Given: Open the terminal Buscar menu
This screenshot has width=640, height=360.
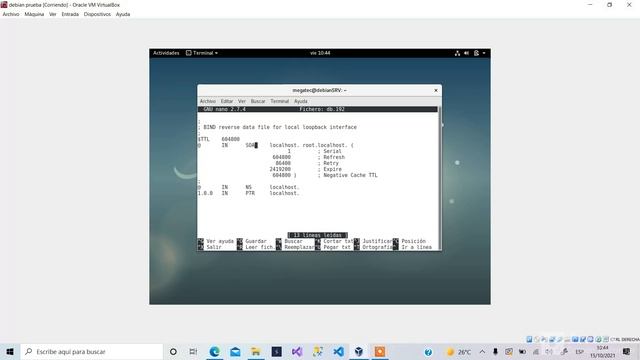Looking at the screenshot, I should 258,101.
